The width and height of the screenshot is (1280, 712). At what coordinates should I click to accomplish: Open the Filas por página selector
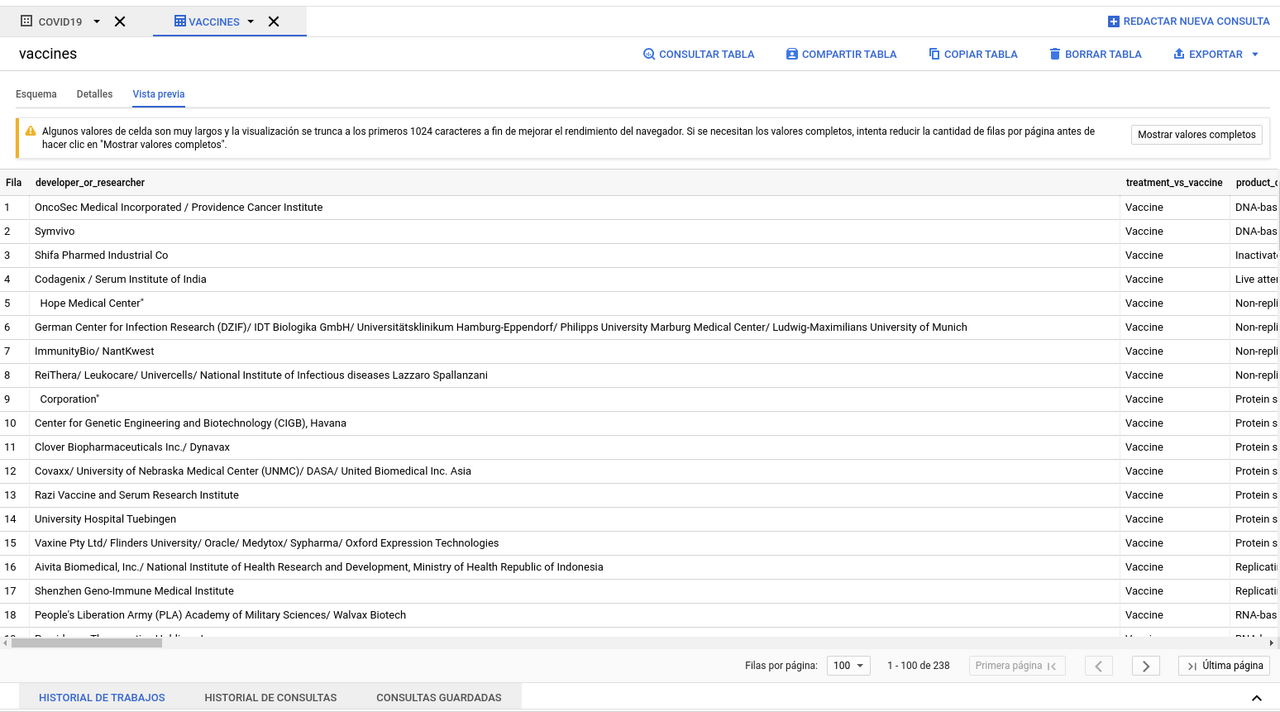point(848,665)
